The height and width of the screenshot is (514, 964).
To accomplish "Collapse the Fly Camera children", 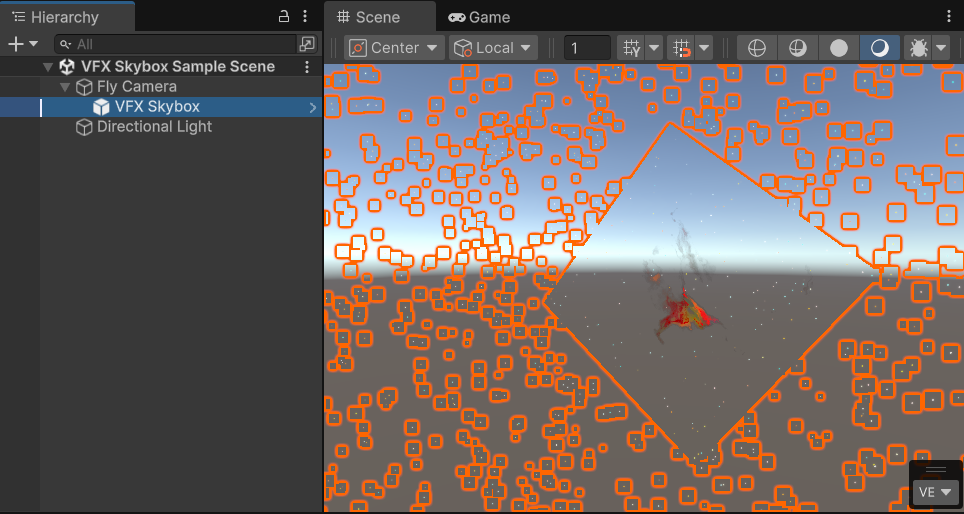I will click(65, 87).
